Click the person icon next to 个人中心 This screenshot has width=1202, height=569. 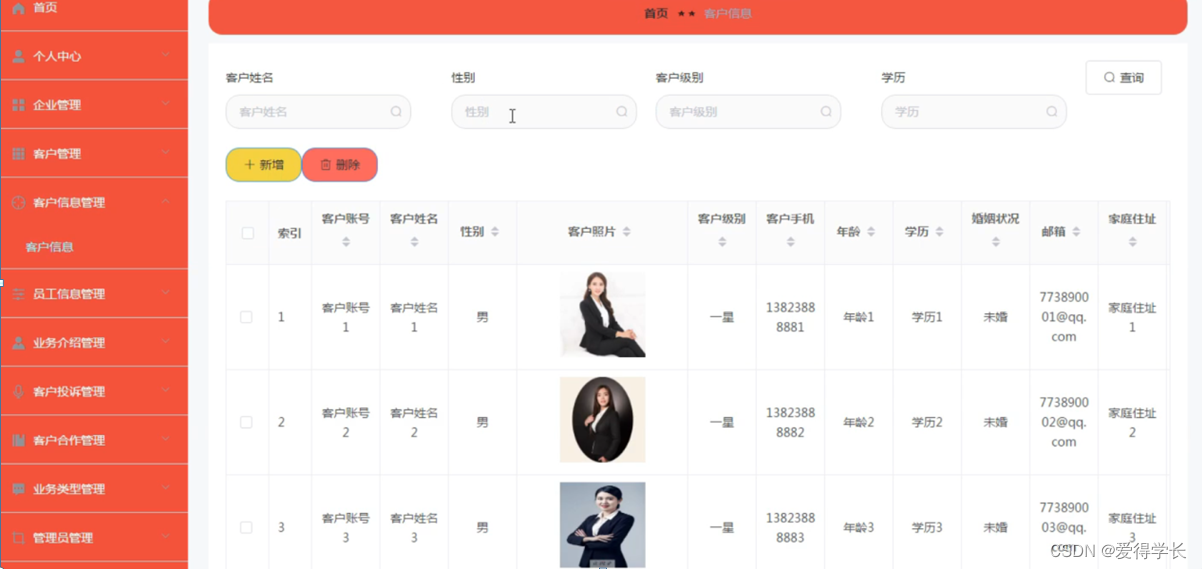point(18,56)
